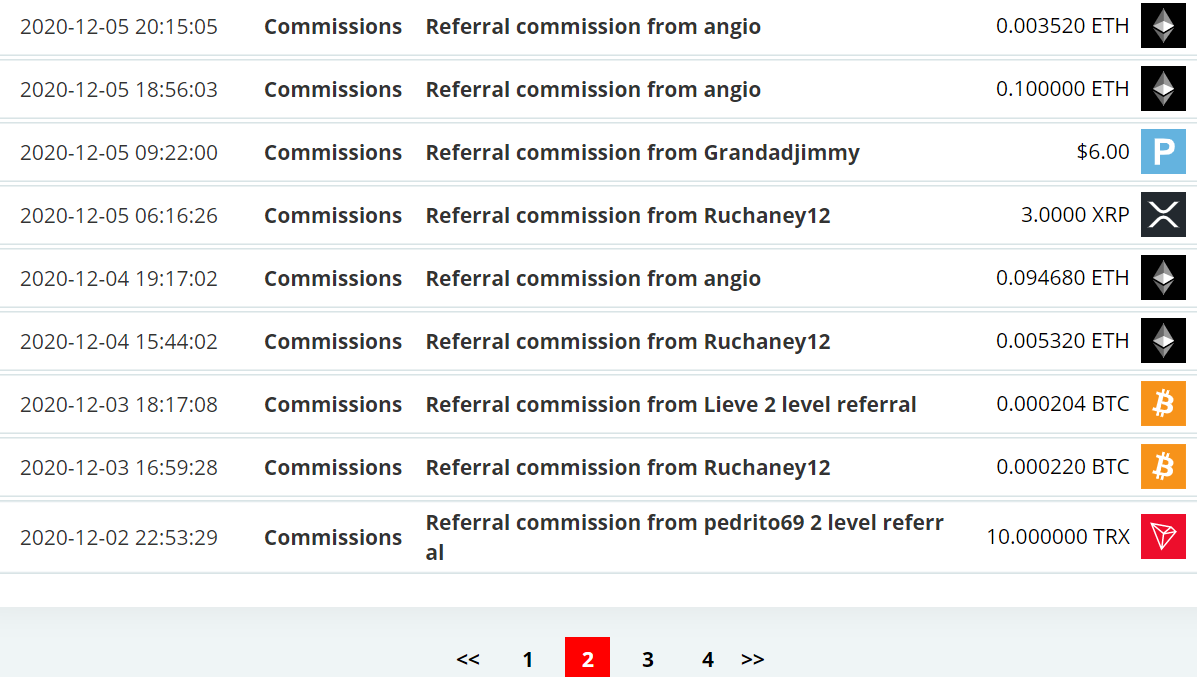This screenshot has height=677, width=1197.
Task: Jump to page 4 in pagination
Action: pyautogui.click(x=708, y=659)
